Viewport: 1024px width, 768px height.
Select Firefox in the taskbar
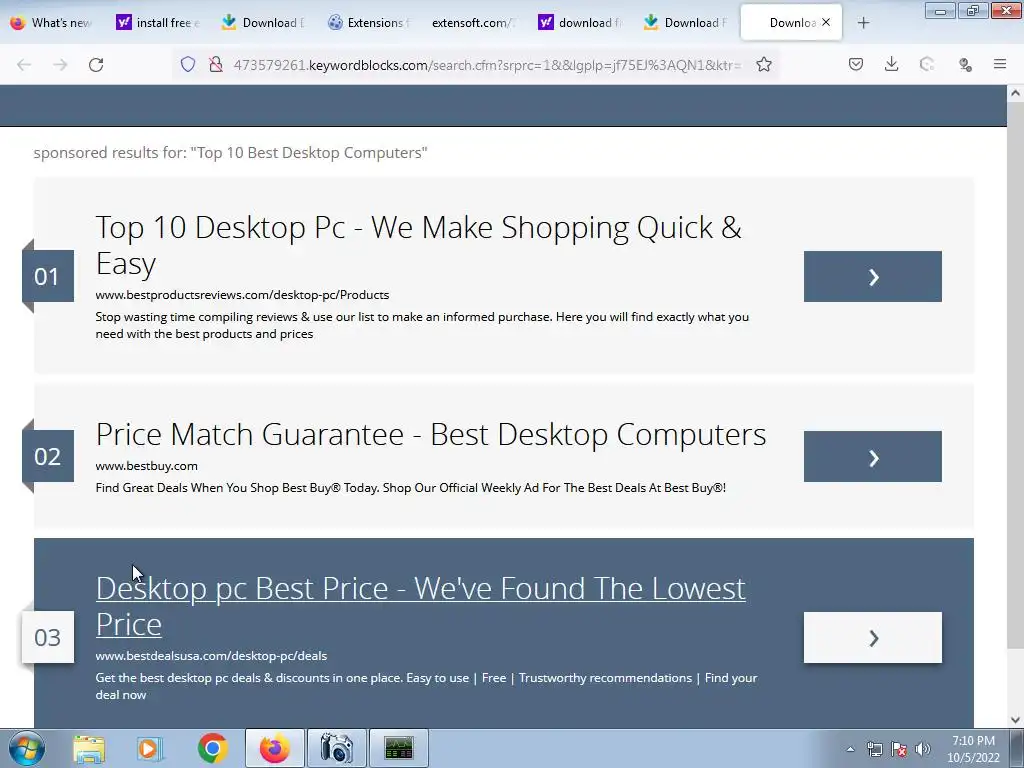(x=274, y=748)
